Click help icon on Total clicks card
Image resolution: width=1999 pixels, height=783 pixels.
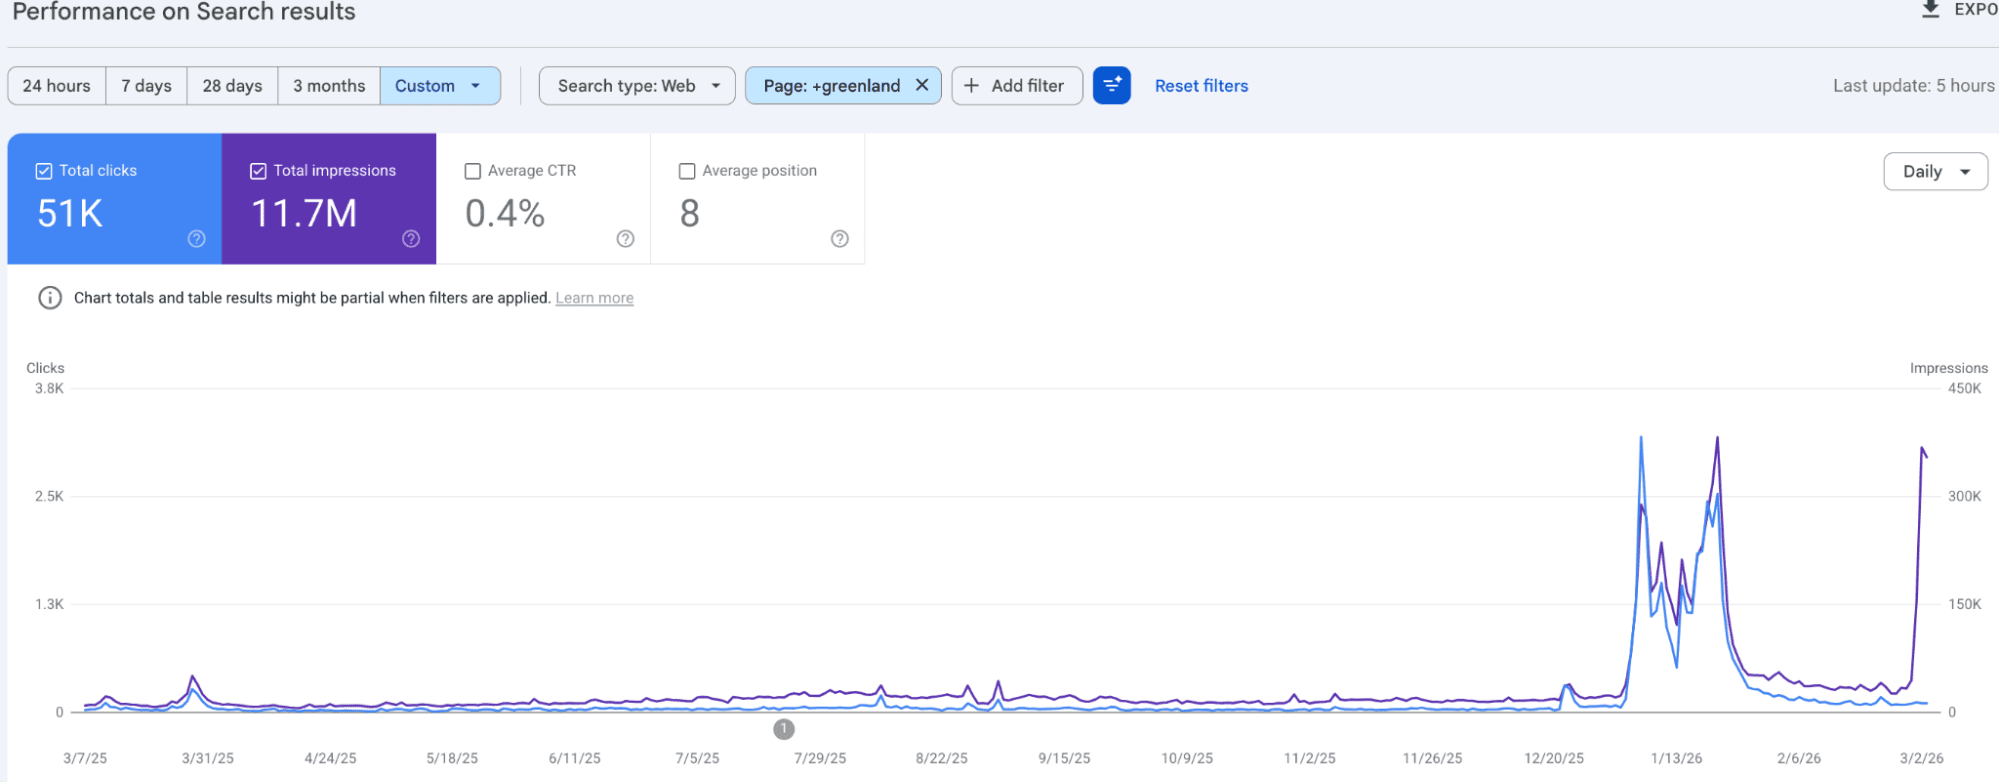tap(197, 238)
